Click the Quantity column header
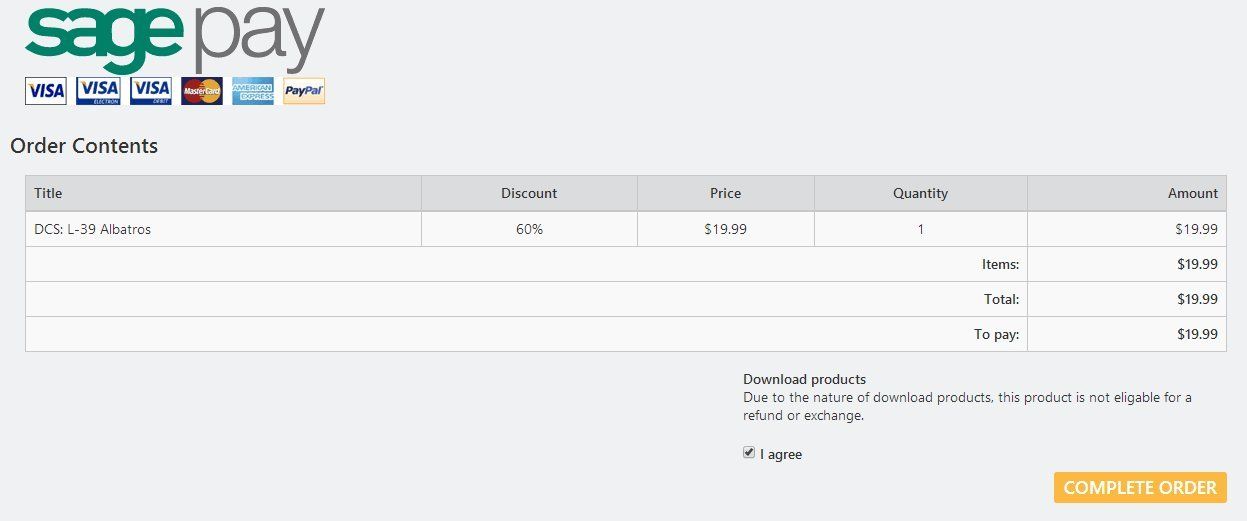Screen dimensions: 1247x521 pyautogui.click(x=920, y=193)
